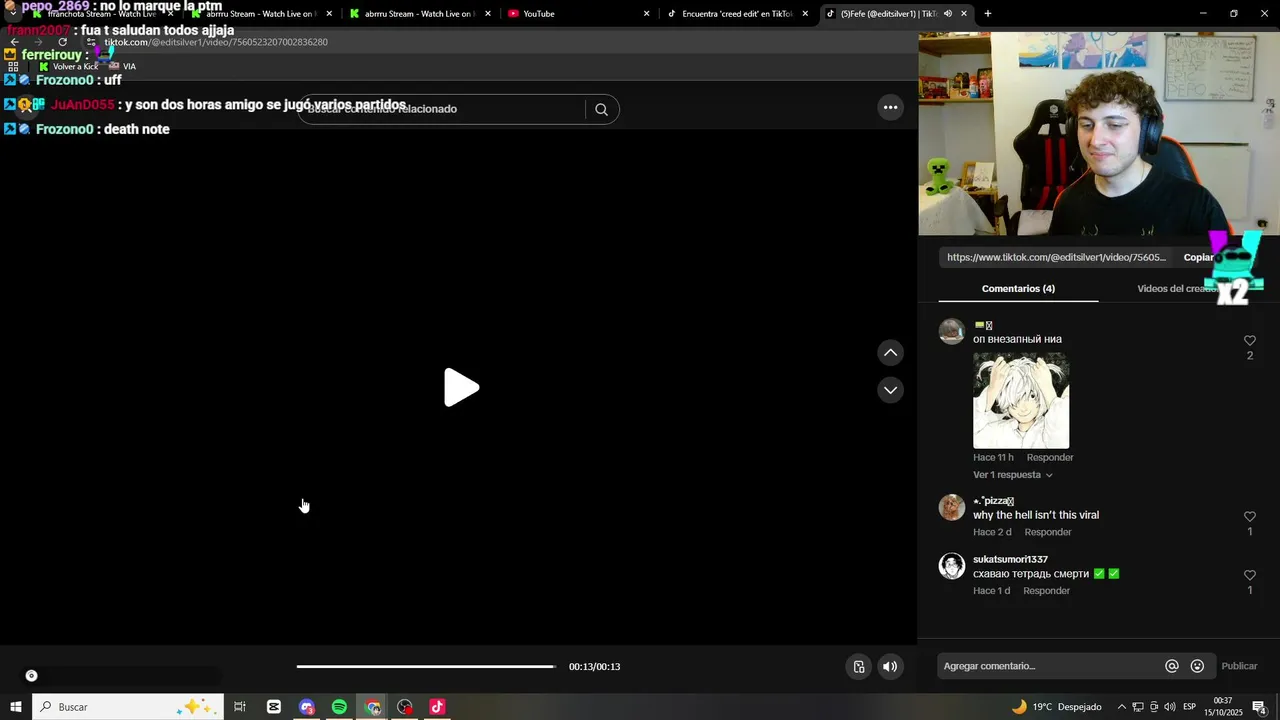Open the manga image in first comment
Image resolution: width=1280 pixels, height=720 pixels.
pyautogui.click(x=1021, y=401)
